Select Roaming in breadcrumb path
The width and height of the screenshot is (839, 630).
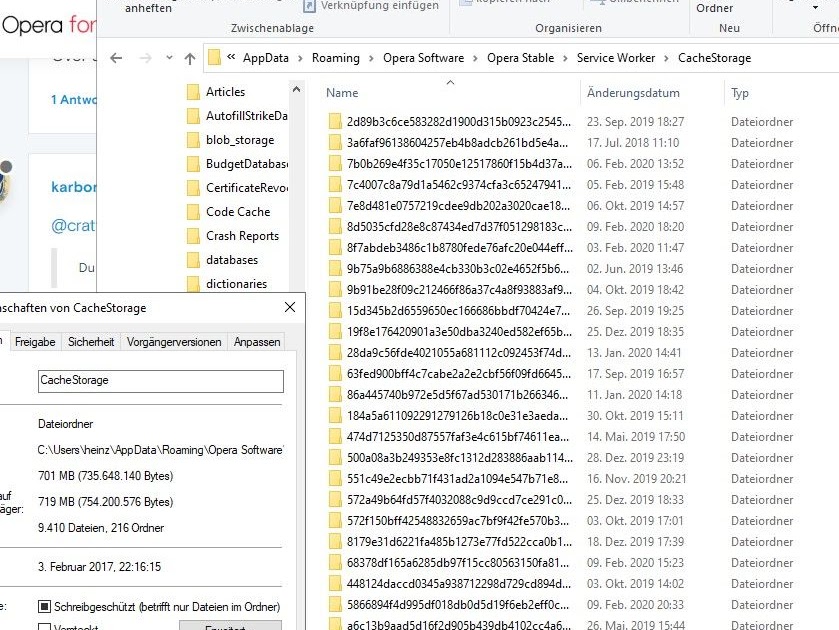click(x=335, y=58)
